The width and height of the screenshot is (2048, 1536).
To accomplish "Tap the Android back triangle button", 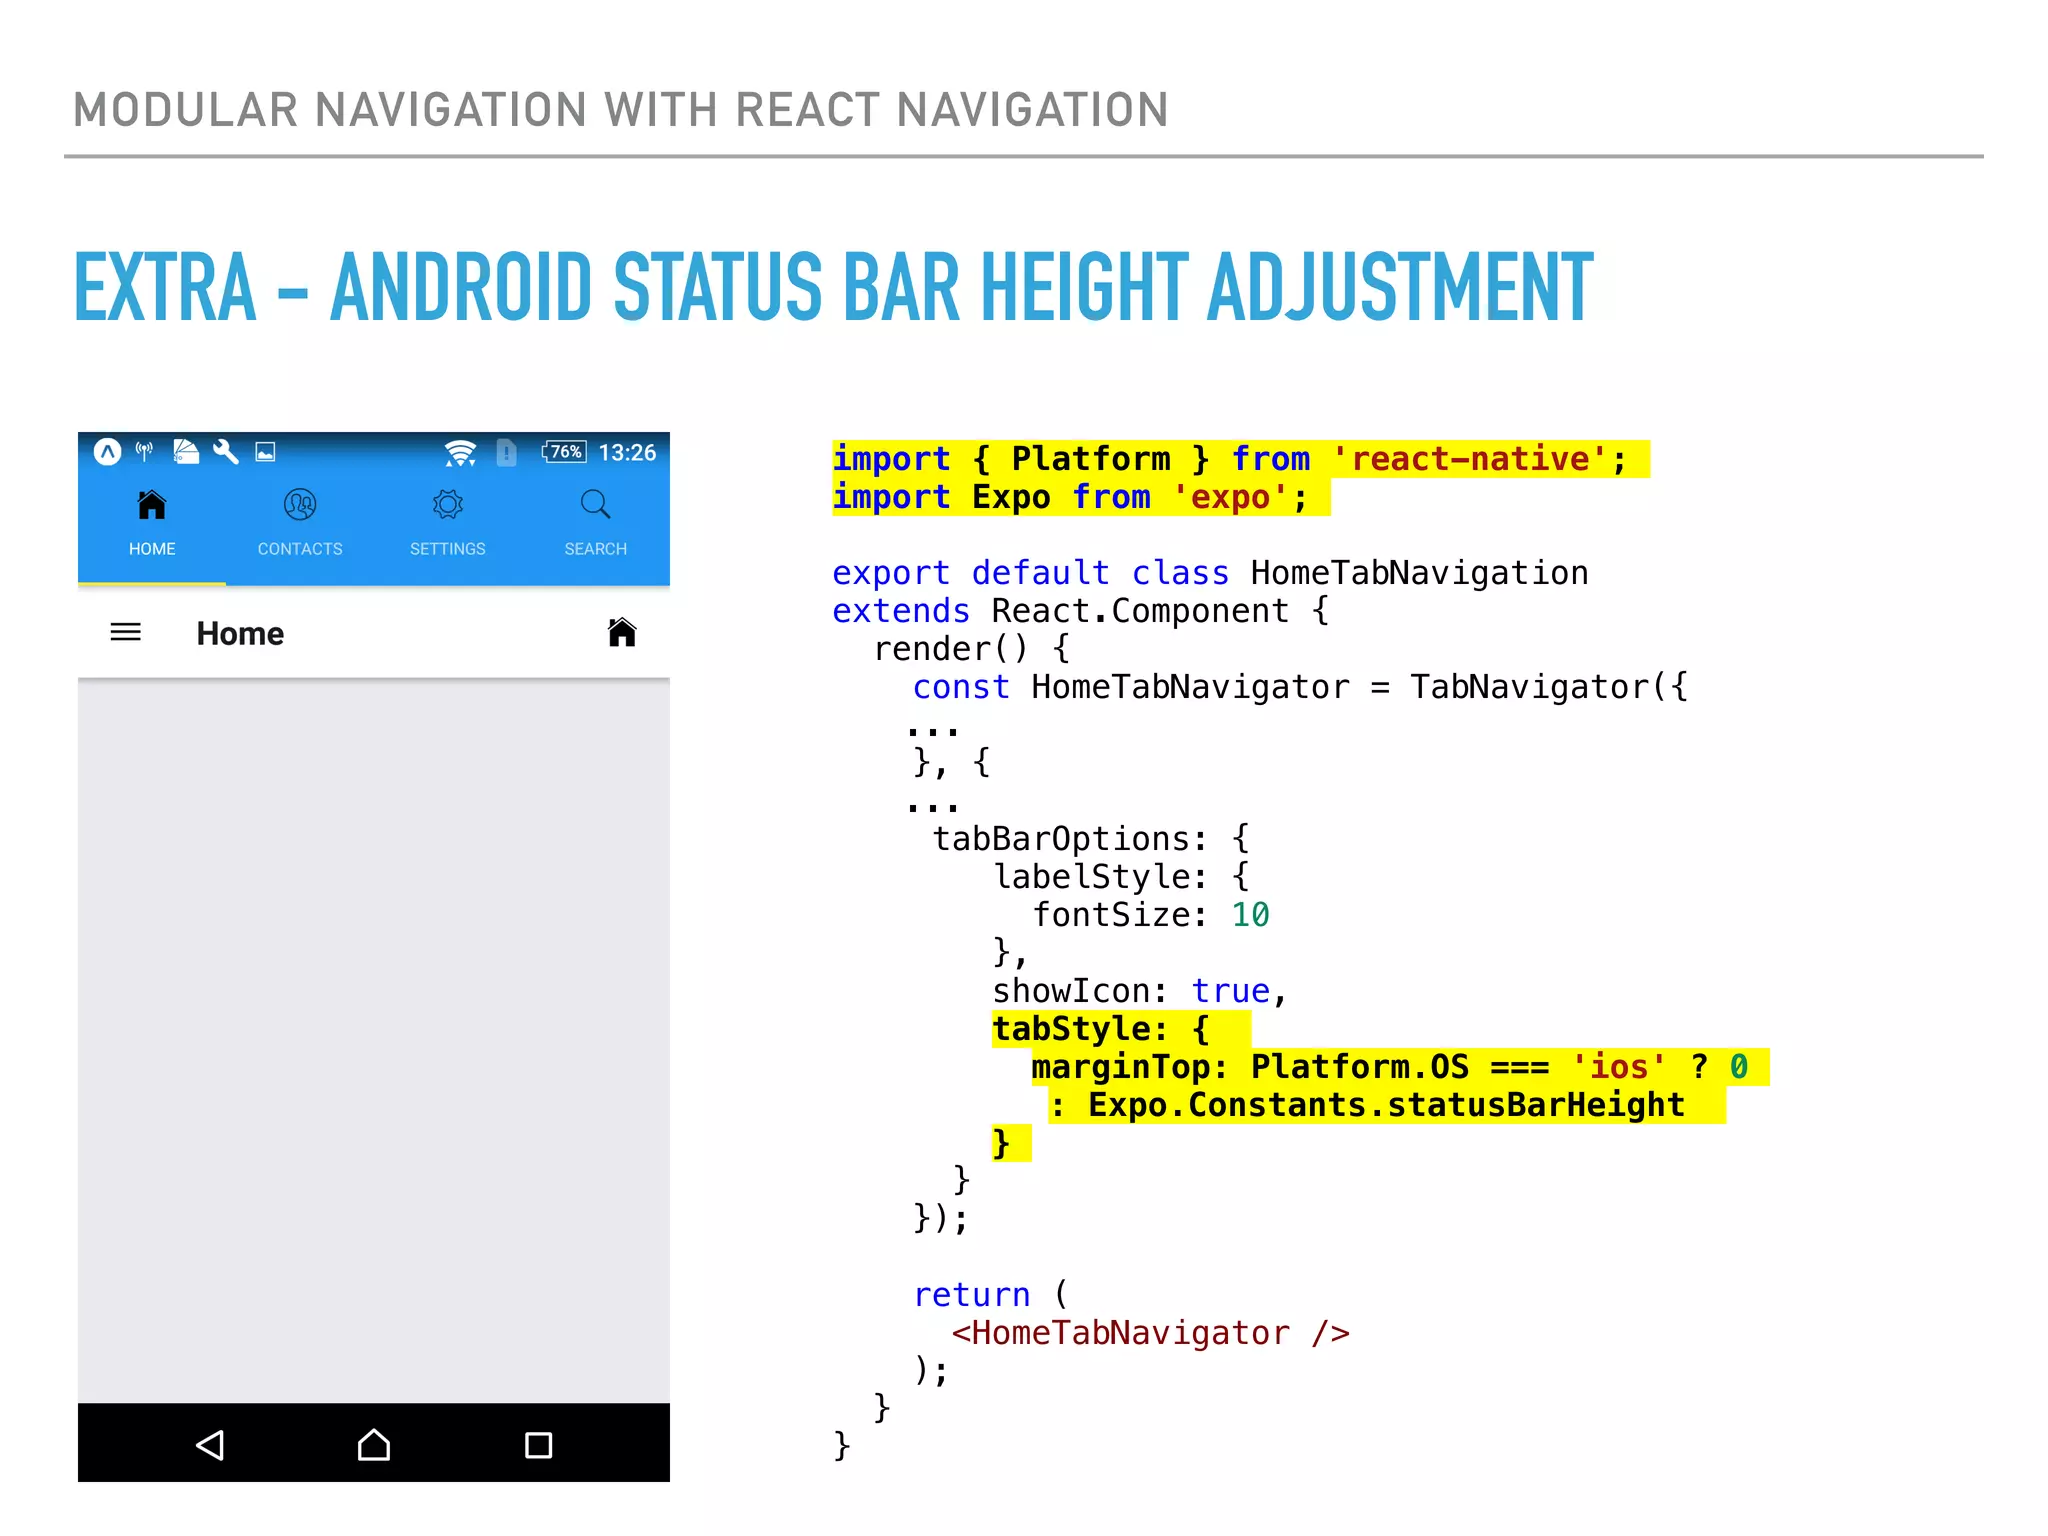I will click(x=210, y=1444).
